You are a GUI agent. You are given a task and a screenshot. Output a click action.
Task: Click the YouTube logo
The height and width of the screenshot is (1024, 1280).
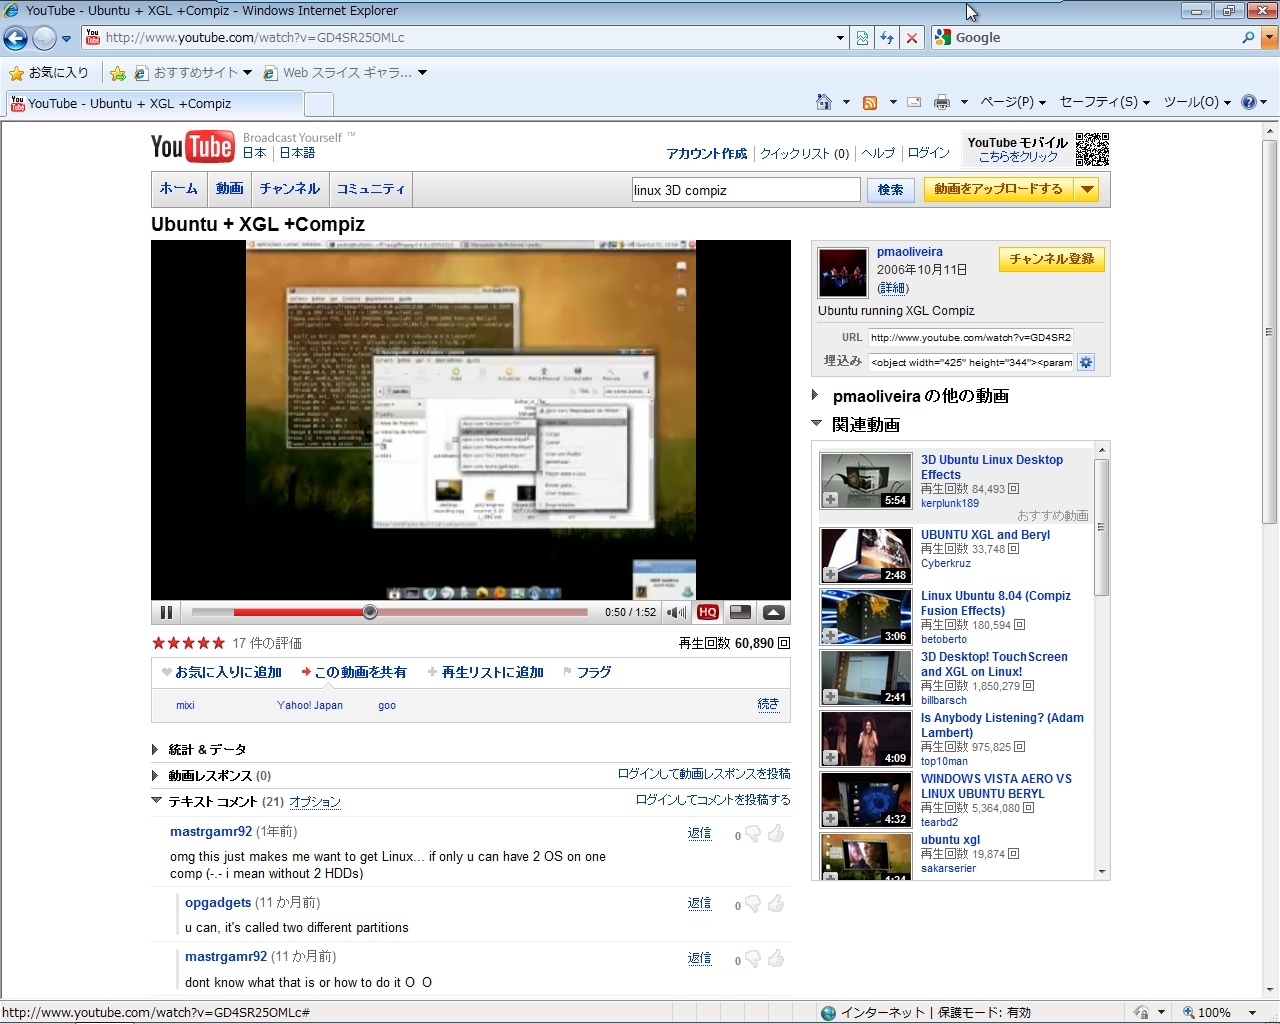[x=192, y=147]
